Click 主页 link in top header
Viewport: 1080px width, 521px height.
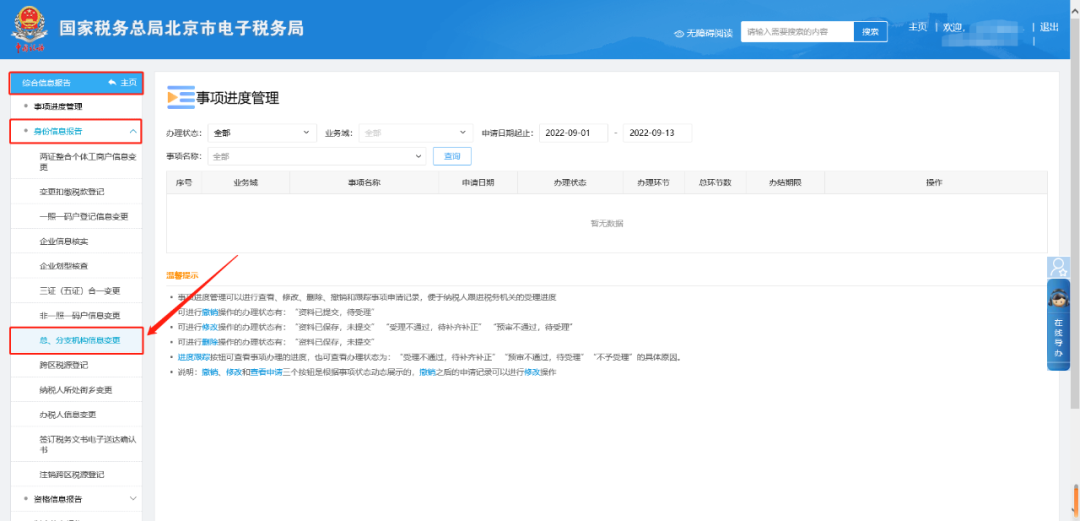click(917, 27)
